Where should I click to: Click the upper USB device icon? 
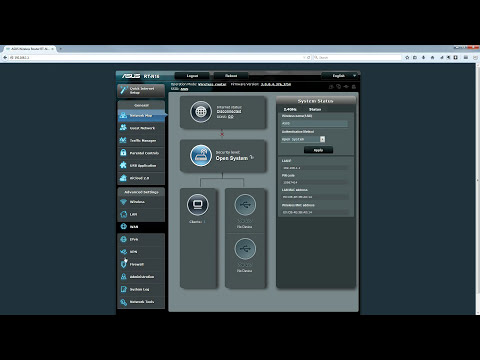(245, 205)
